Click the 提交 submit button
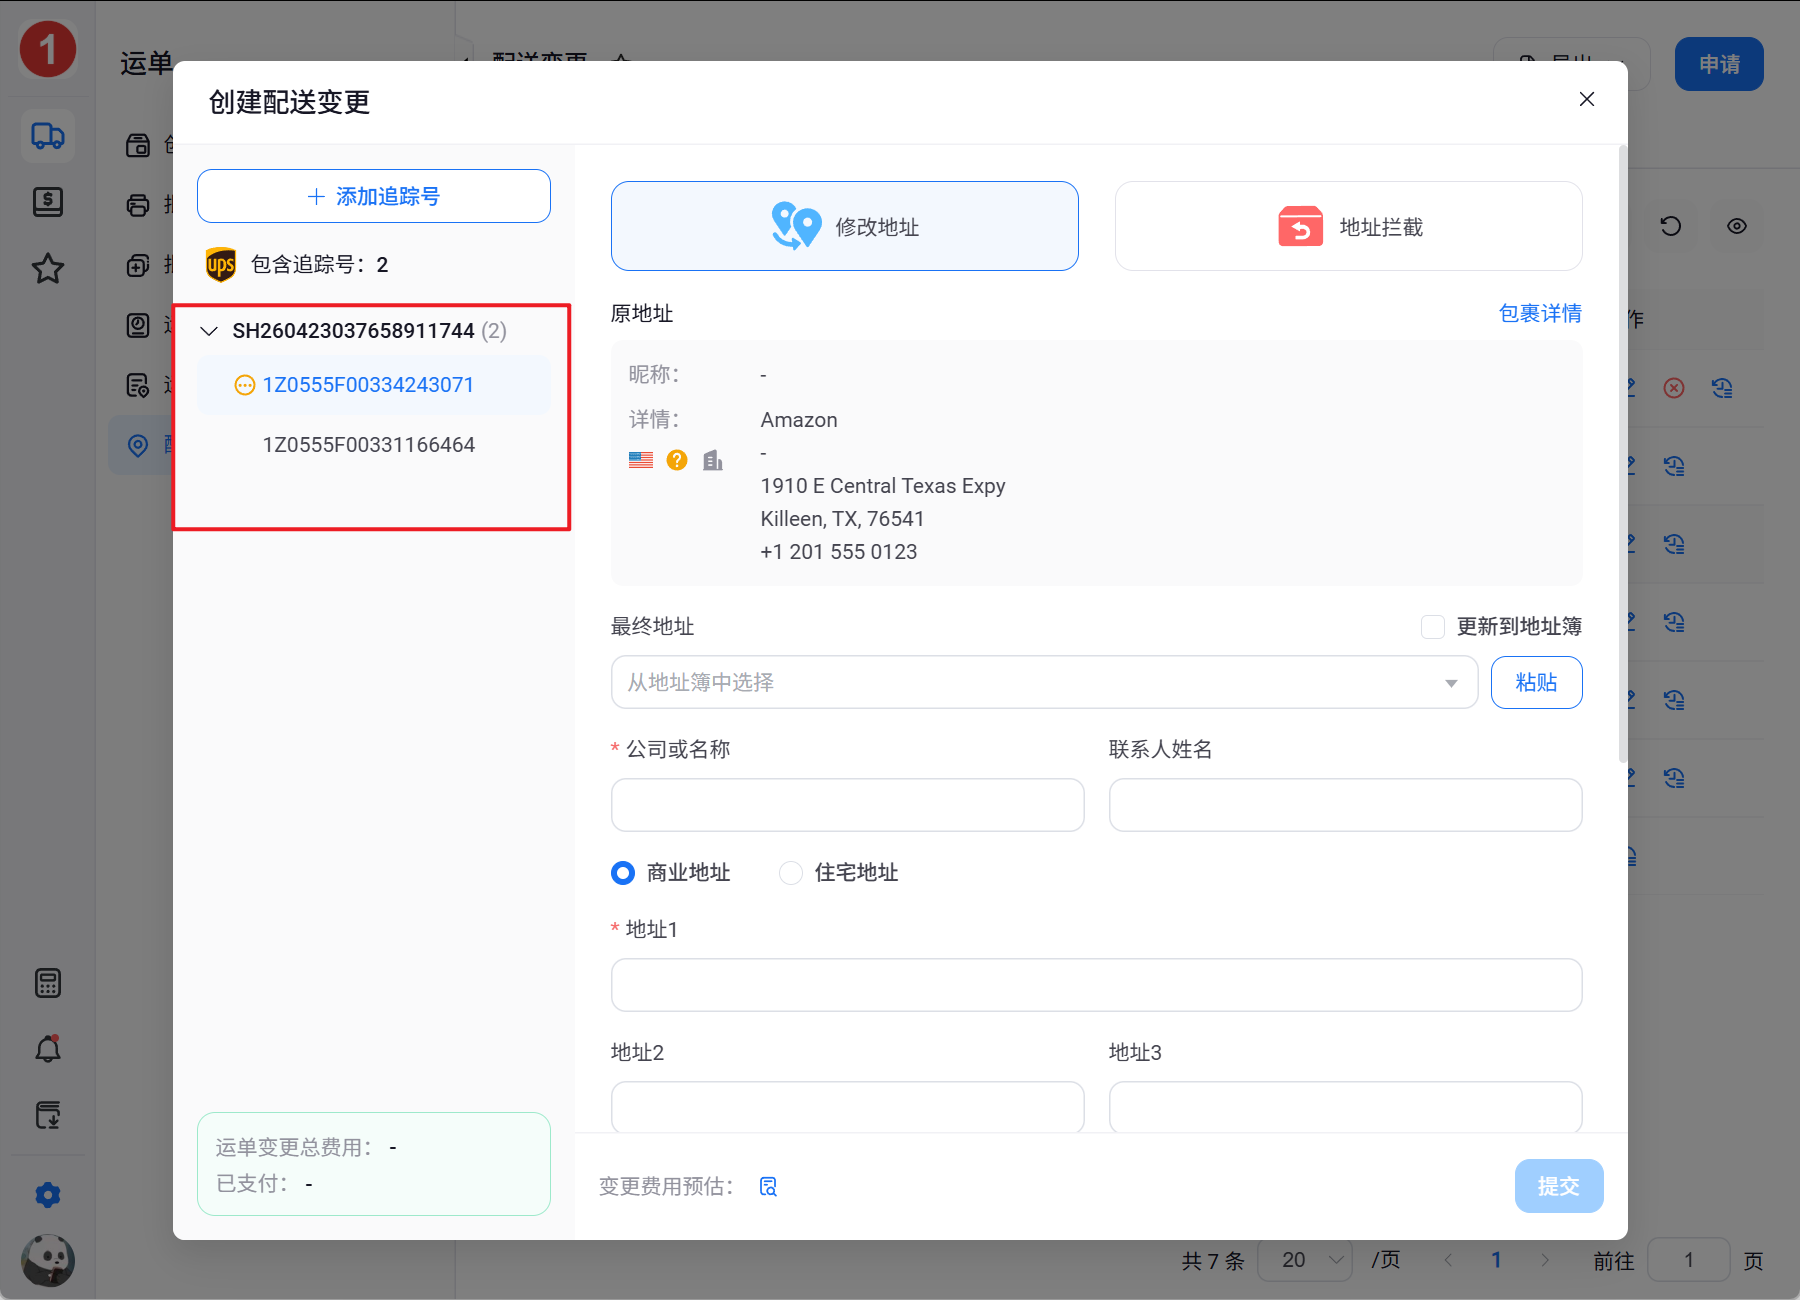1800x1300 pixels. pyautogui.click(x=1559, y=1186)
